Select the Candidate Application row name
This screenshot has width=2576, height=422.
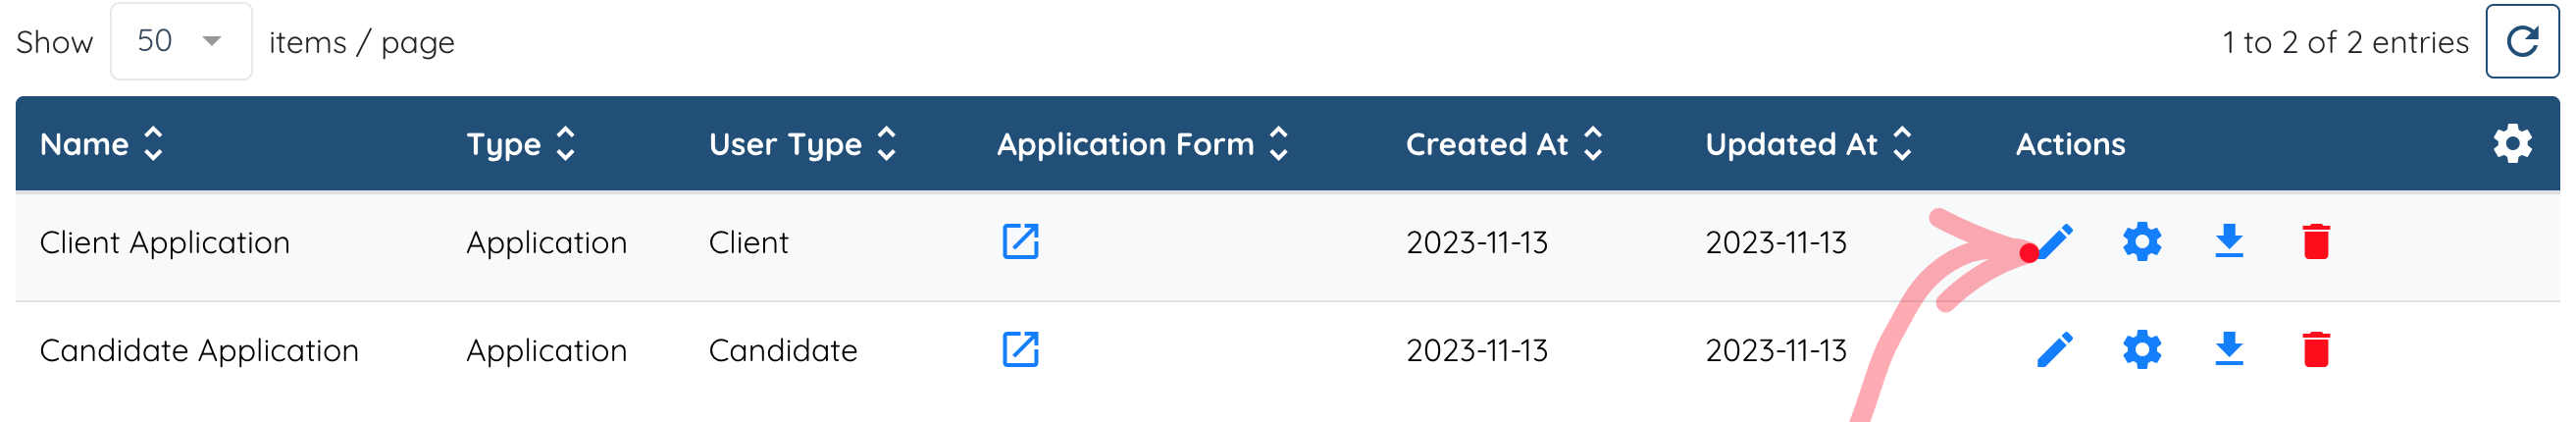click(x=199, y=351)
